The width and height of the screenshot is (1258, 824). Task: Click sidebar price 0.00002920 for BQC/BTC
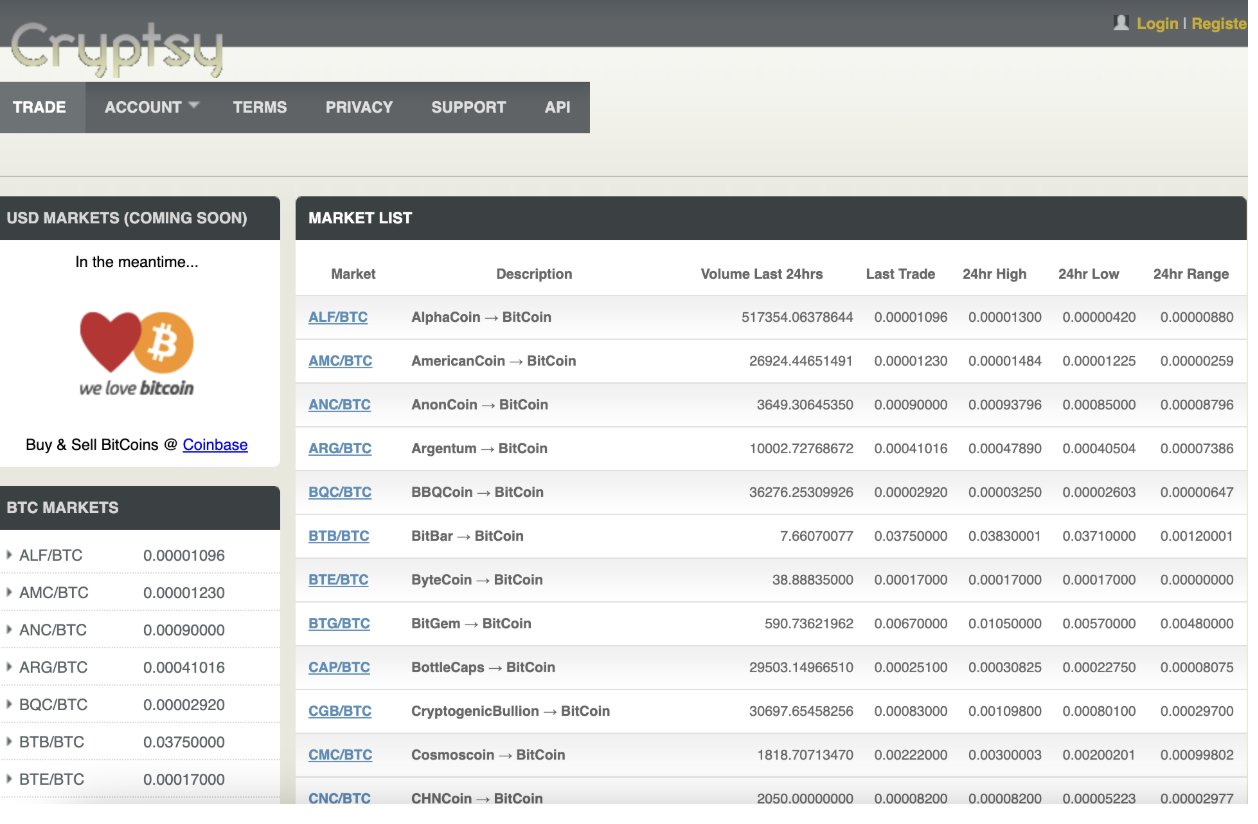(184, 704)
